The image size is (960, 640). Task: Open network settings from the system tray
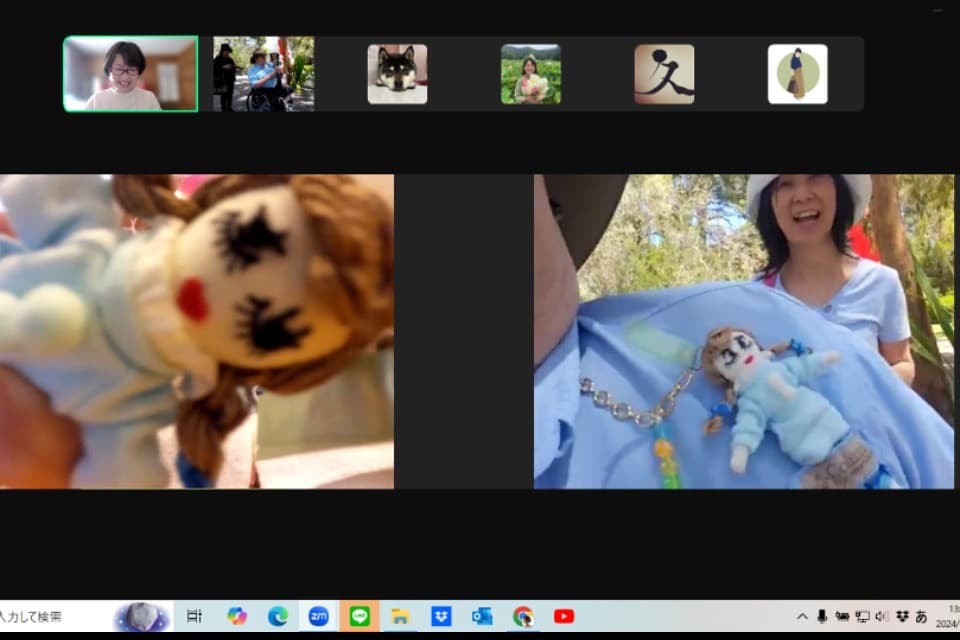pyautogui.click(x=862, y=616)
